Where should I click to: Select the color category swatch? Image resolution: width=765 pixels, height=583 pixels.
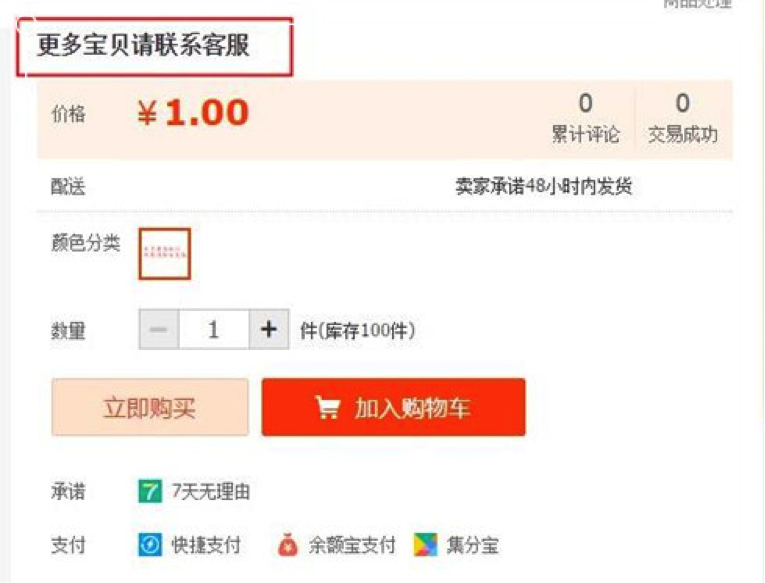point(164,254)
